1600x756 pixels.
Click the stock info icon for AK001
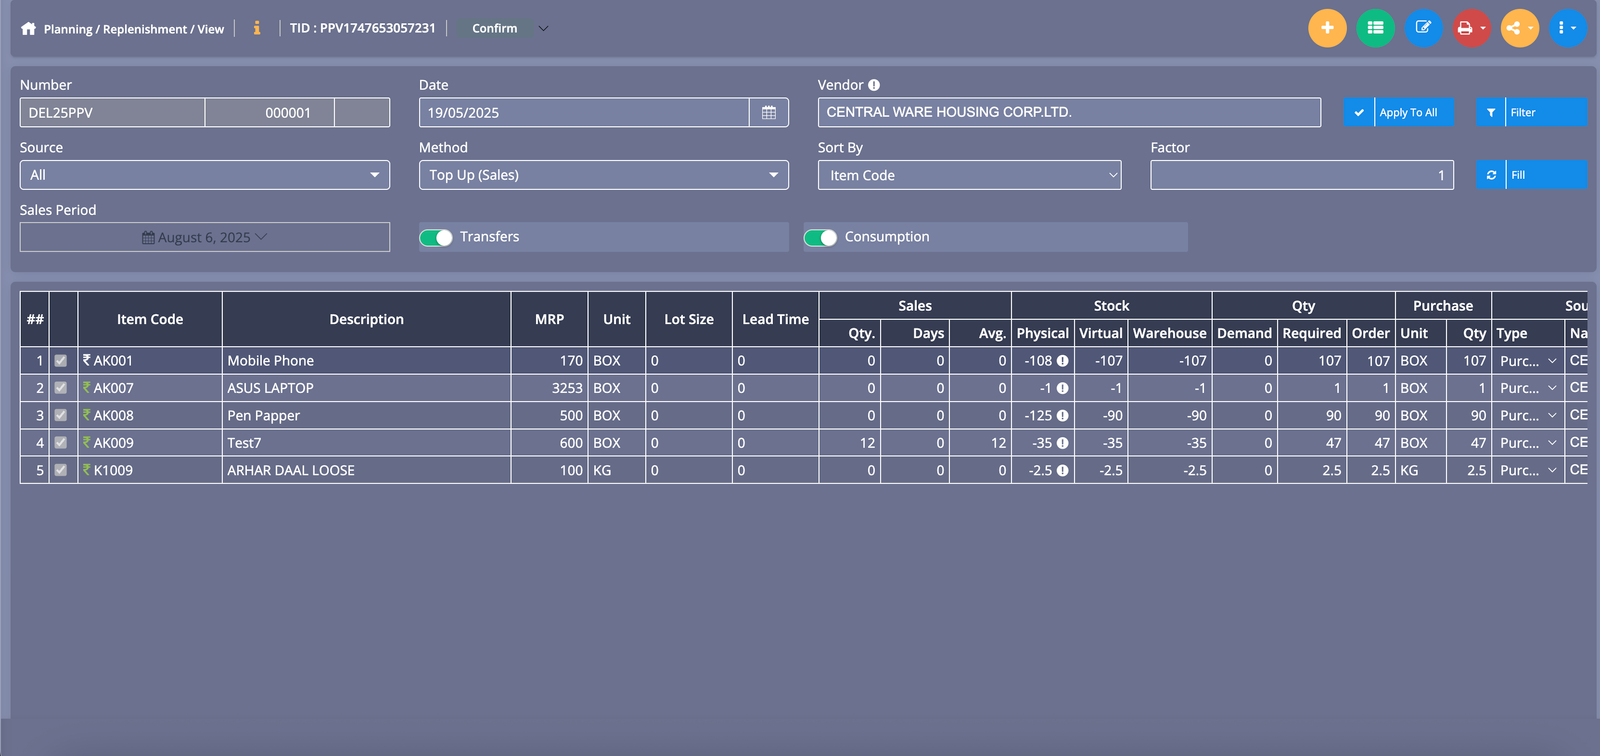(1063, 361)
